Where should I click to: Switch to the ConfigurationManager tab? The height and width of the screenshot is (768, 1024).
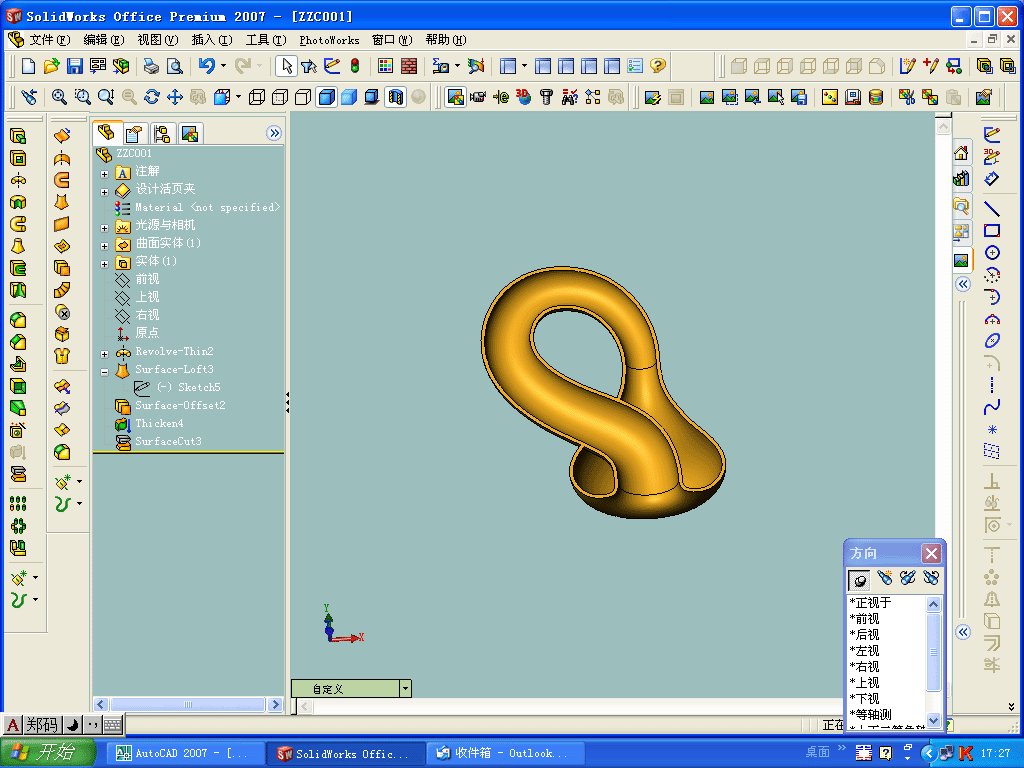point(162,134)
